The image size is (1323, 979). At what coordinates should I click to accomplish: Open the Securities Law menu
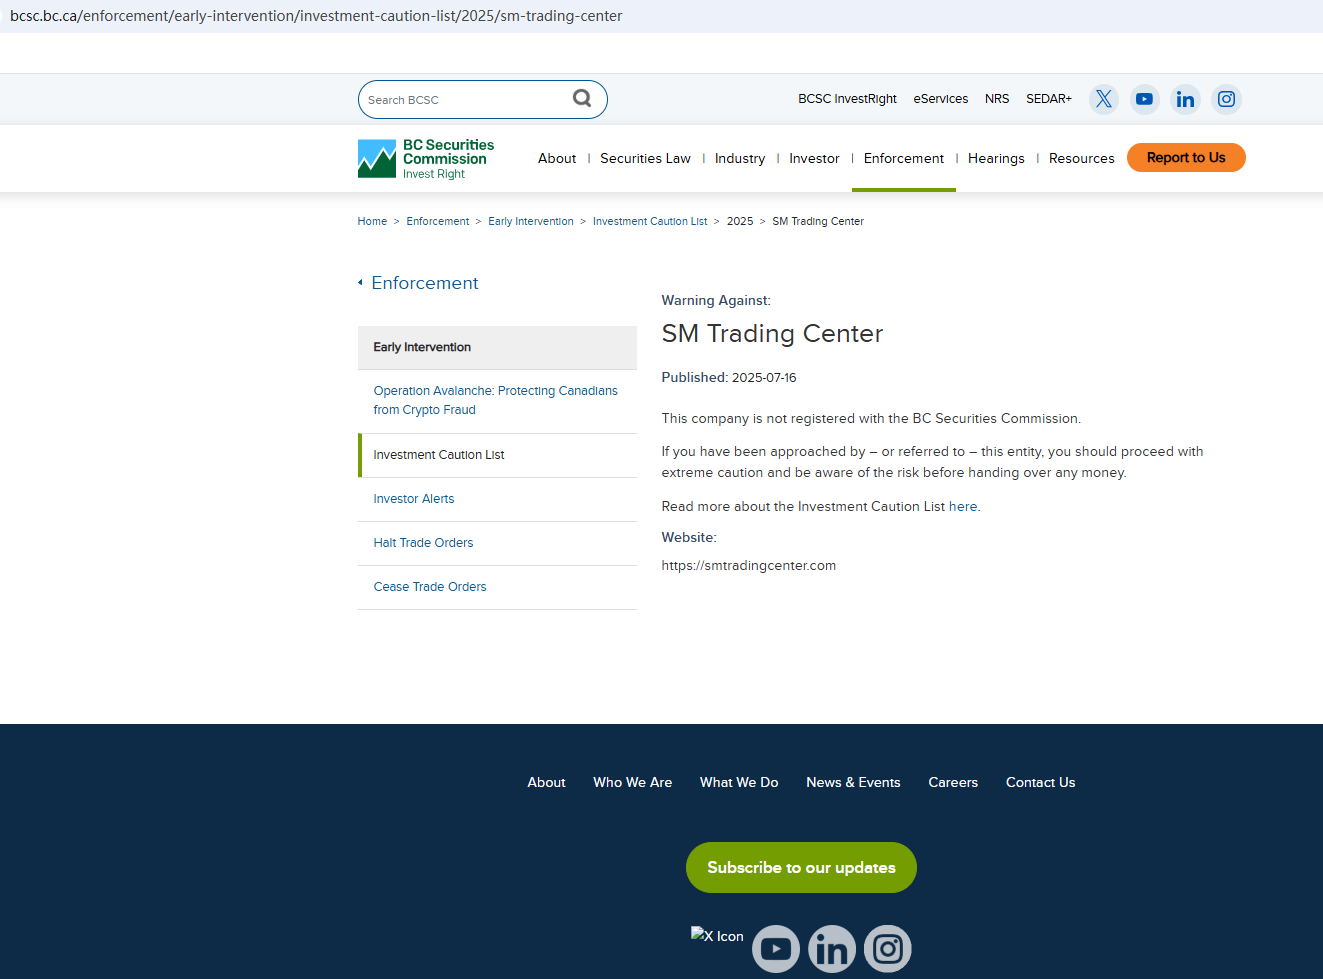pyautogui.click(x=645, y=158)
